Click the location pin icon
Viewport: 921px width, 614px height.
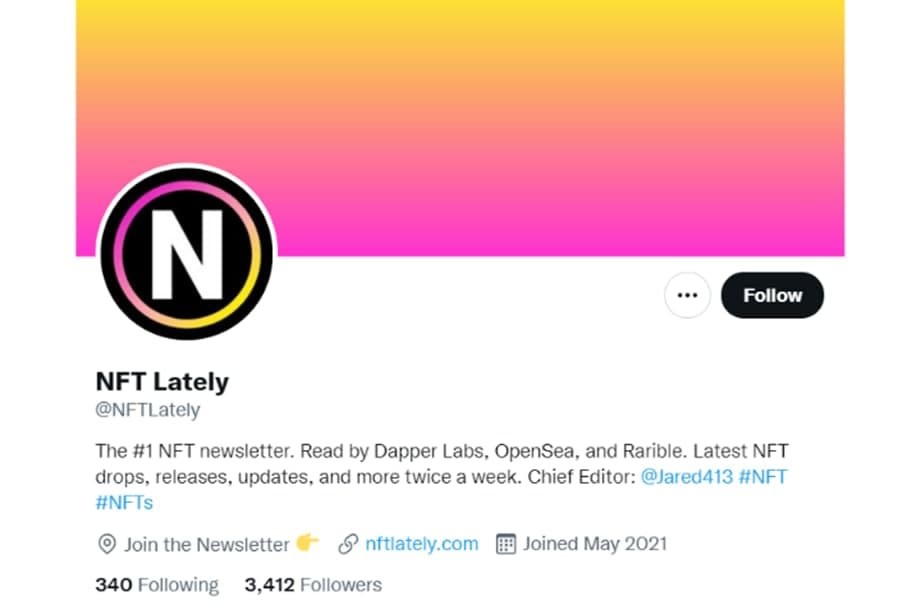pyautogui.click(x=106, y=544)
